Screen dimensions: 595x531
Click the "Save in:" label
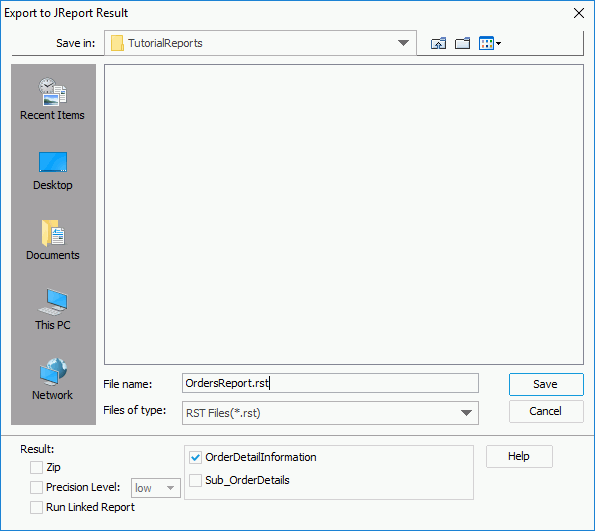click(x=76, y=43)
